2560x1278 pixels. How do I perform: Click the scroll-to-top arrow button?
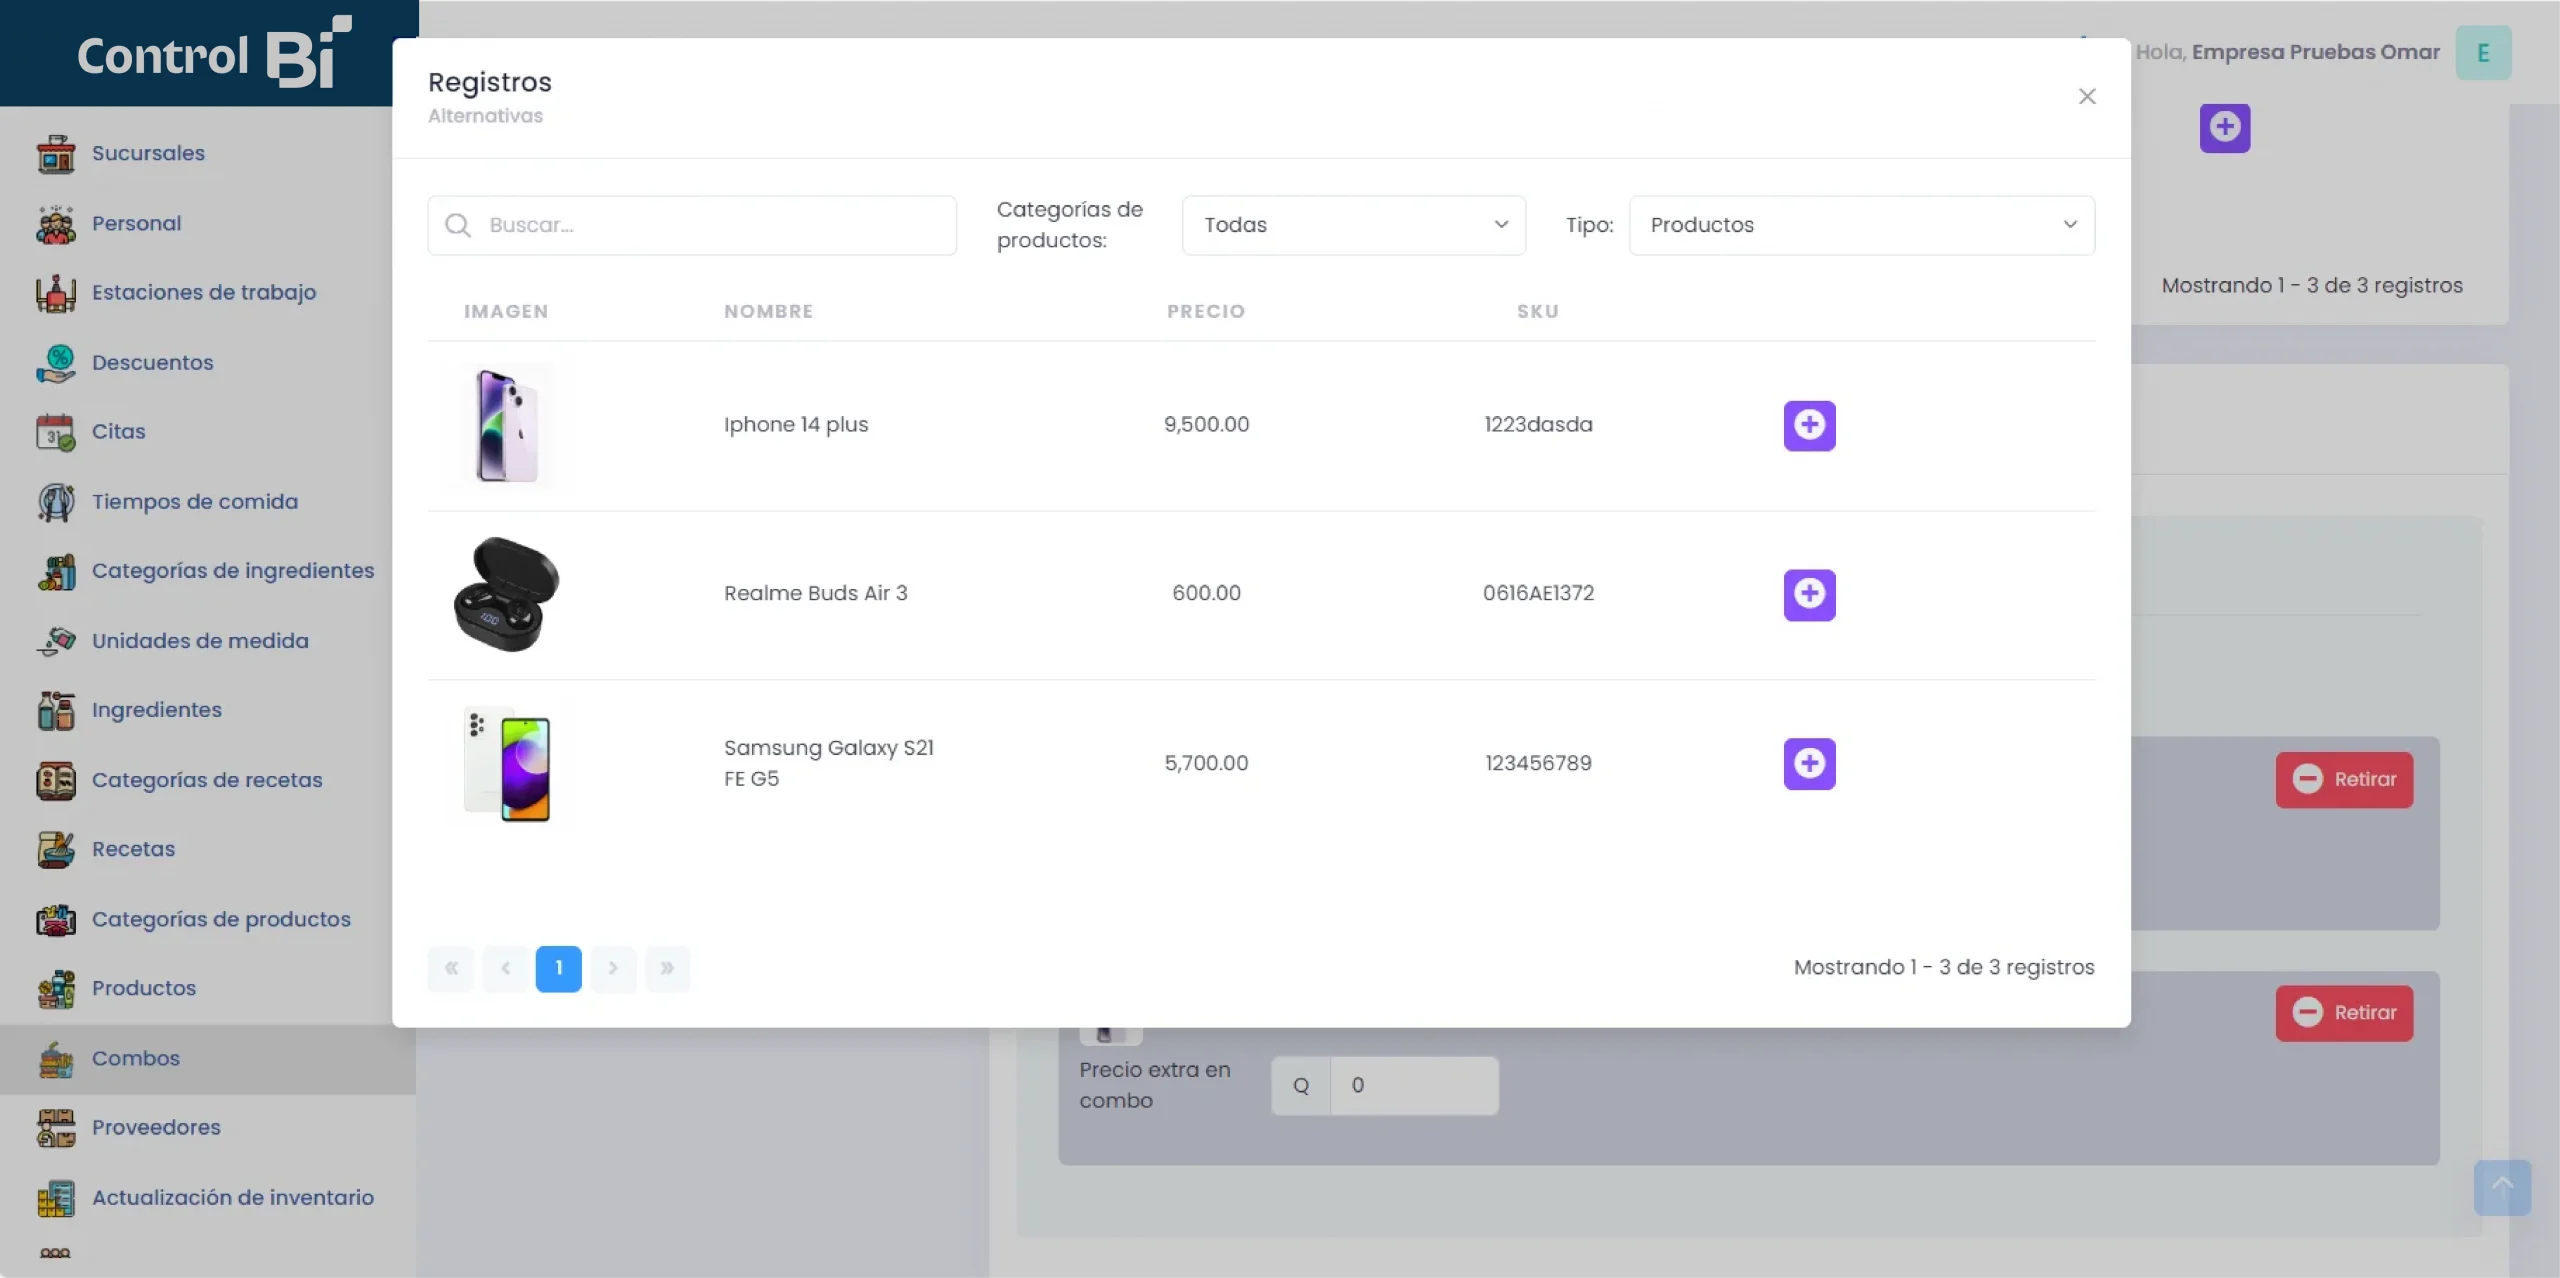coord(2502,1187)
